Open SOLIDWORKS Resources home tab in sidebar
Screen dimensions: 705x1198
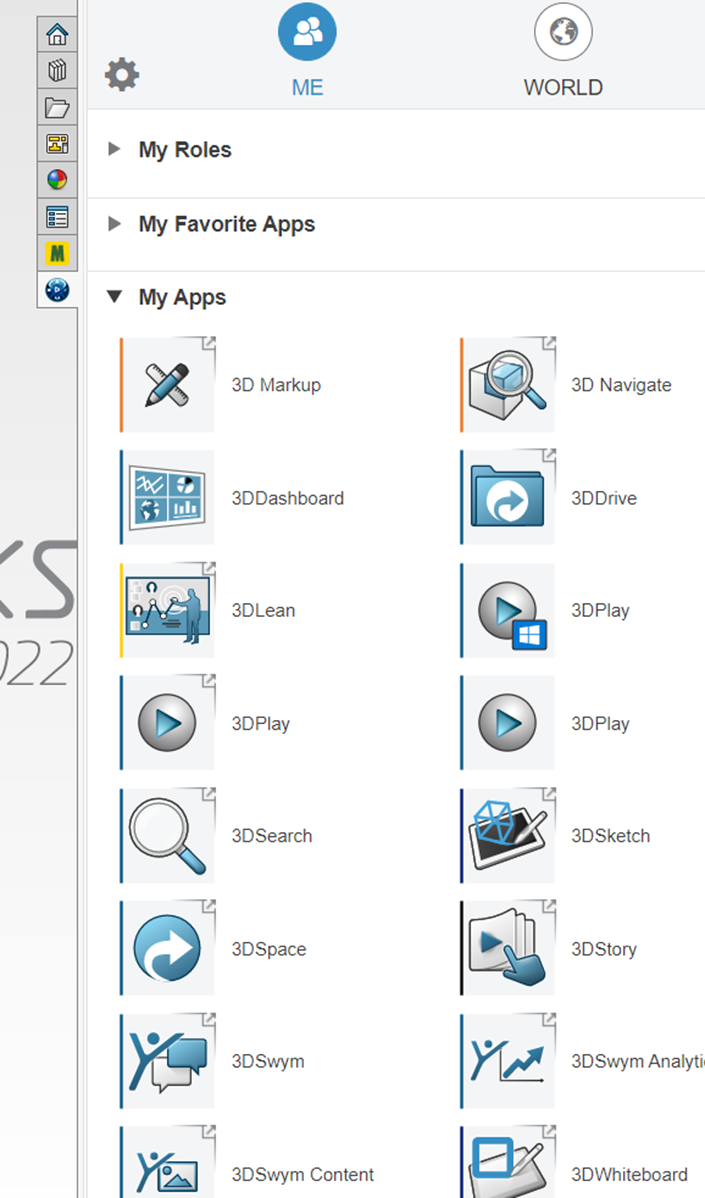coord(57,34)
